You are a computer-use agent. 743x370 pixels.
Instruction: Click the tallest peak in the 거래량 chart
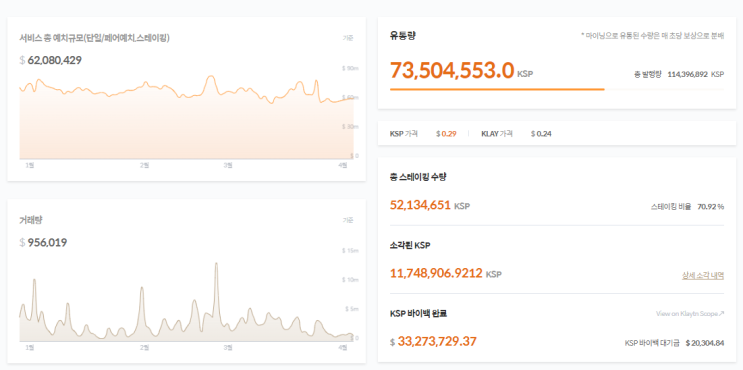216,263
